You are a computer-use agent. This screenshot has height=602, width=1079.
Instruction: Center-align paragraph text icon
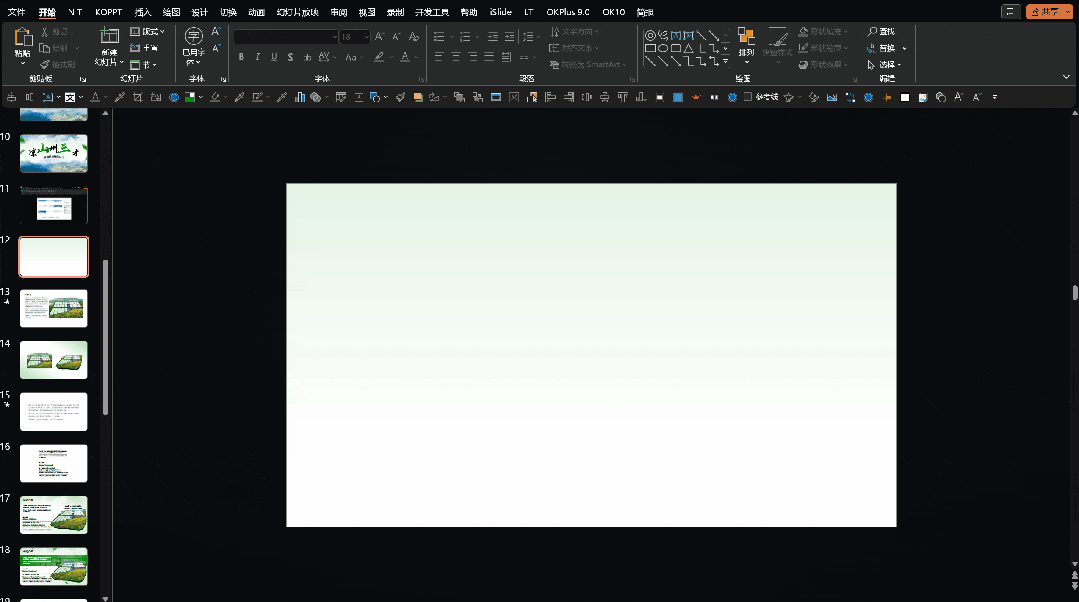point(456,57)
